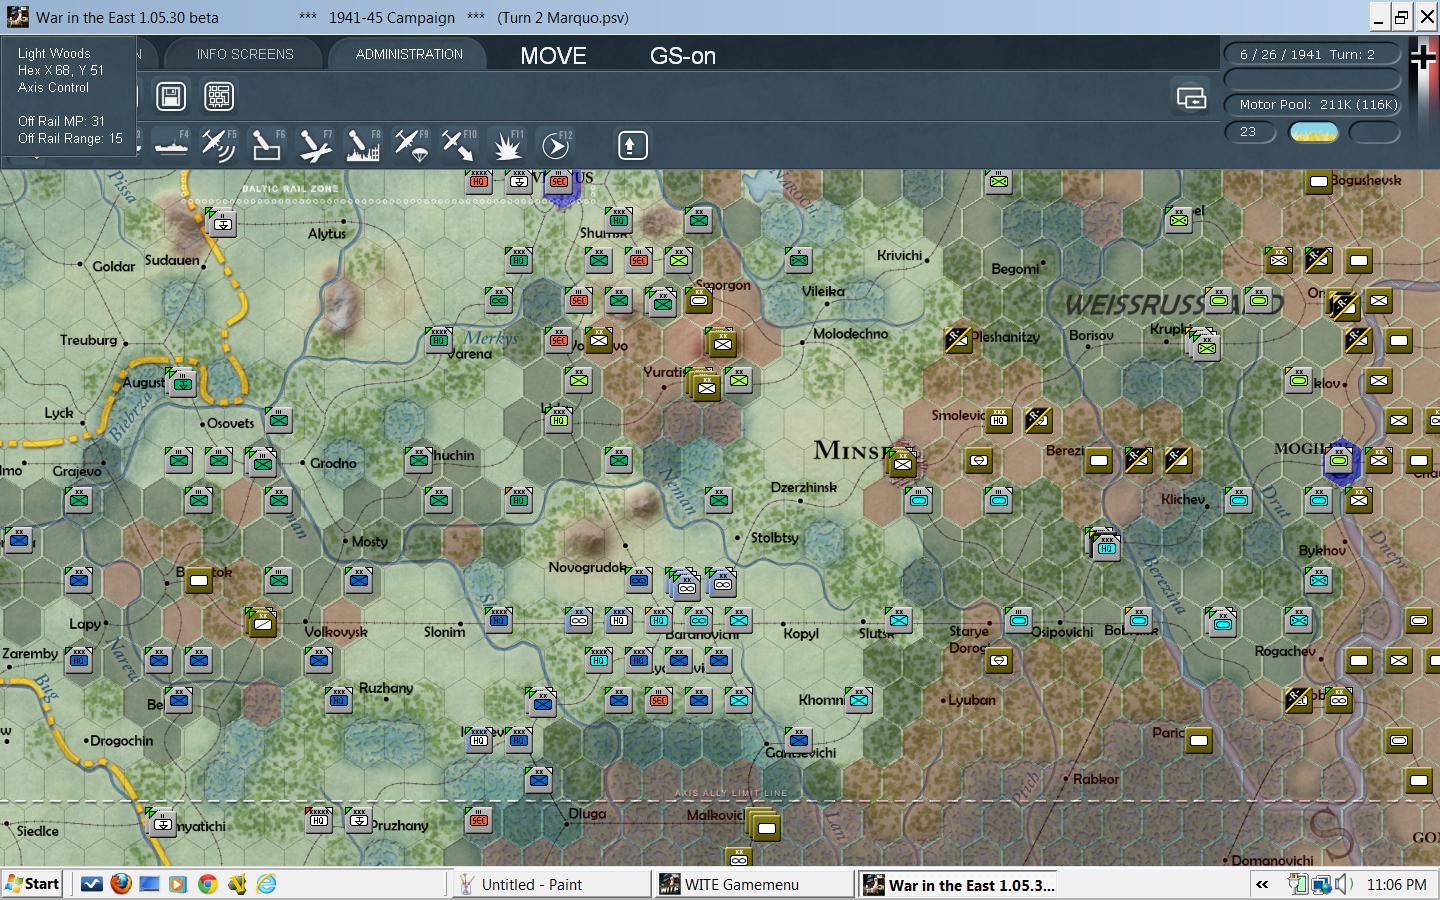This screenshot has width=1440, height=900.
Task: Click the Novogrudok town label on map
Action: 588,567
